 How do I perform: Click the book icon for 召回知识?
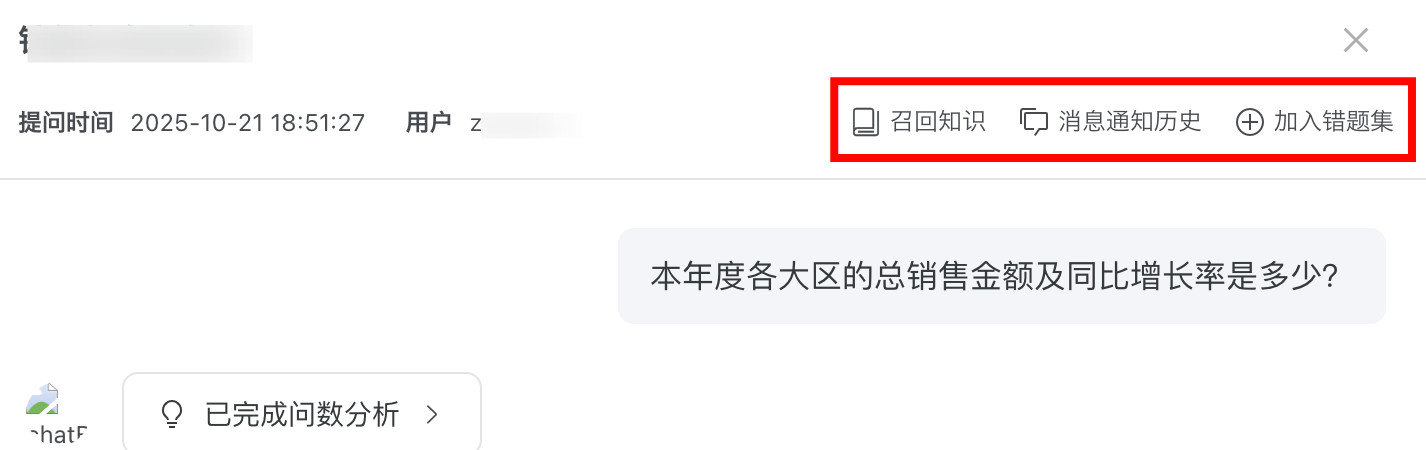click(x=864, y=123)
